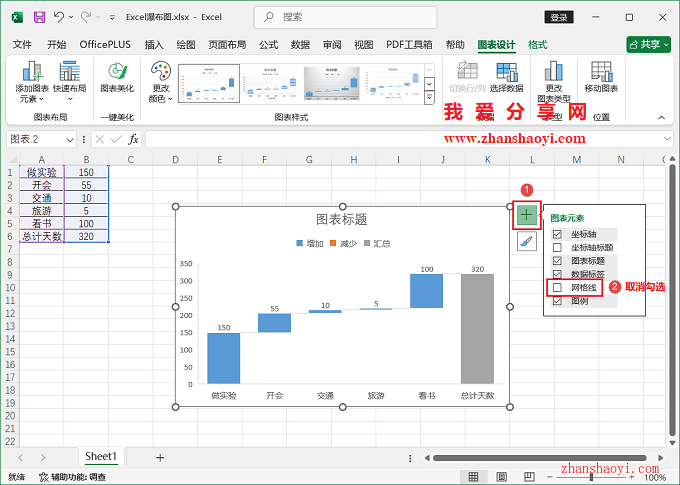
Task: Uncheck the 坐标轴 axes checkbox
Action: click(x=558, y=234)
